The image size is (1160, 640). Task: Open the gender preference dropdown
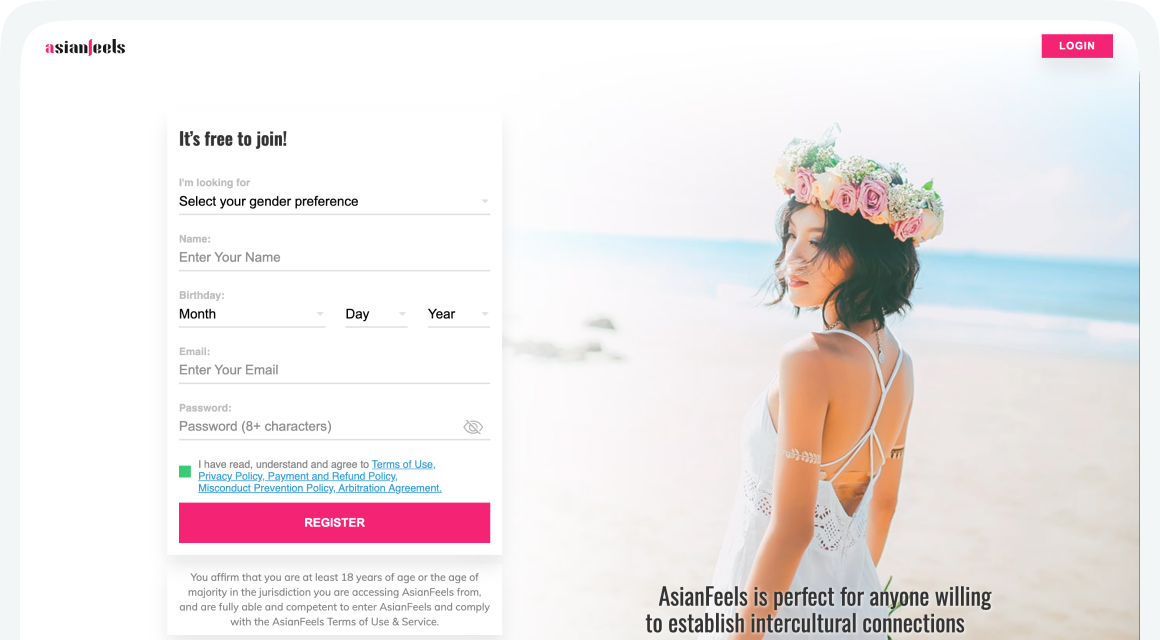coord(334,201)
